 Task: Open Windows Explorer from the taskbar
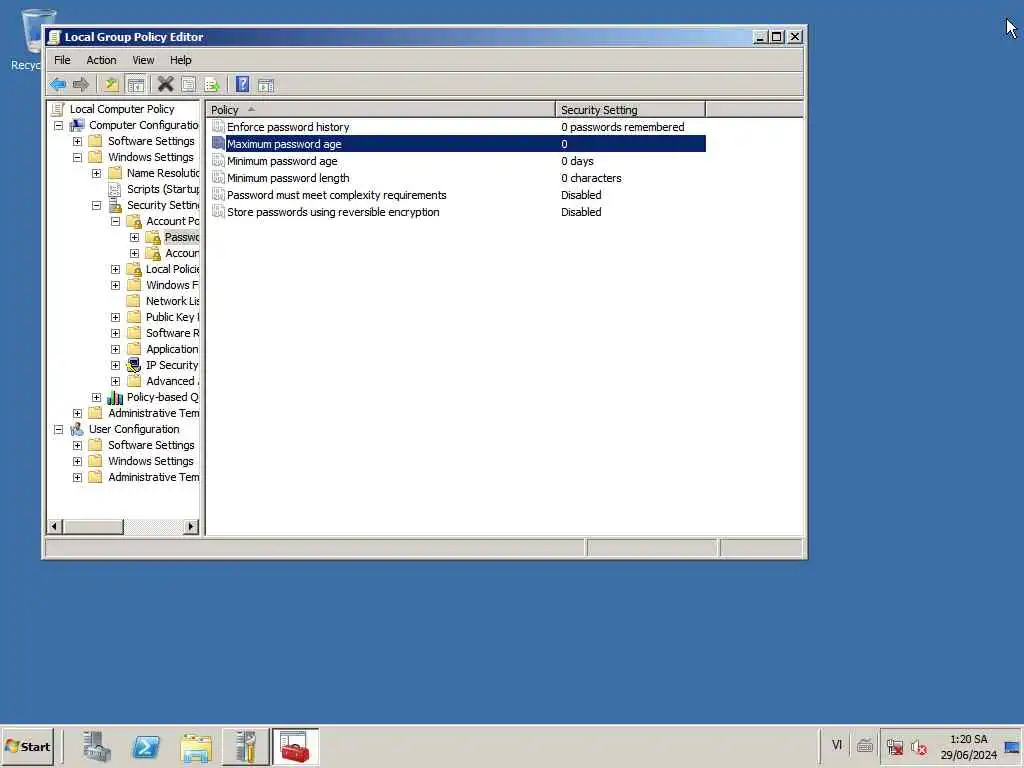click(196, 747)
